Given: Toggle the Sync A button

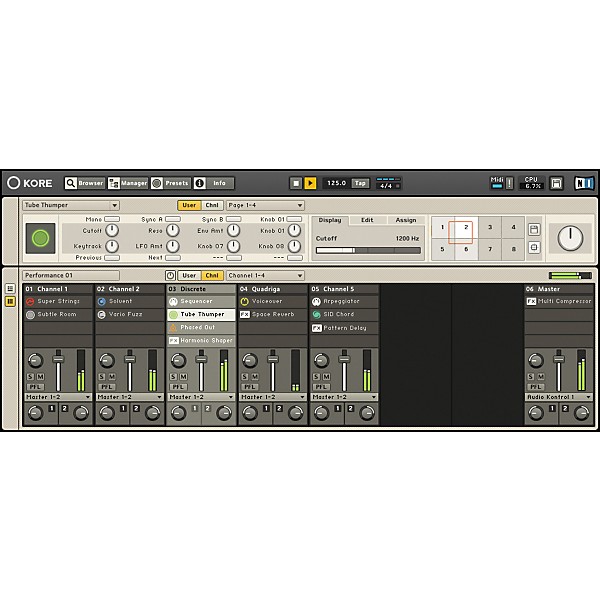Looking at the screenshot, I should [173, 219].
